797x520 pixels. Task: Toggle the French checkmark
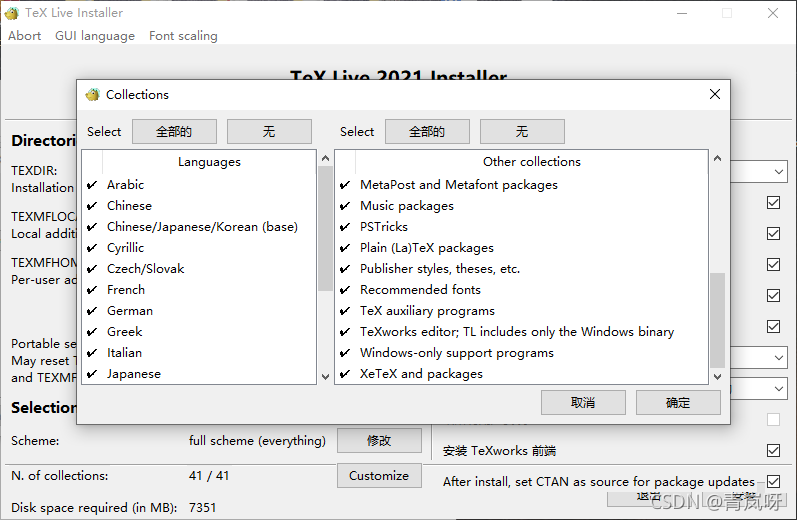[92, 290]
